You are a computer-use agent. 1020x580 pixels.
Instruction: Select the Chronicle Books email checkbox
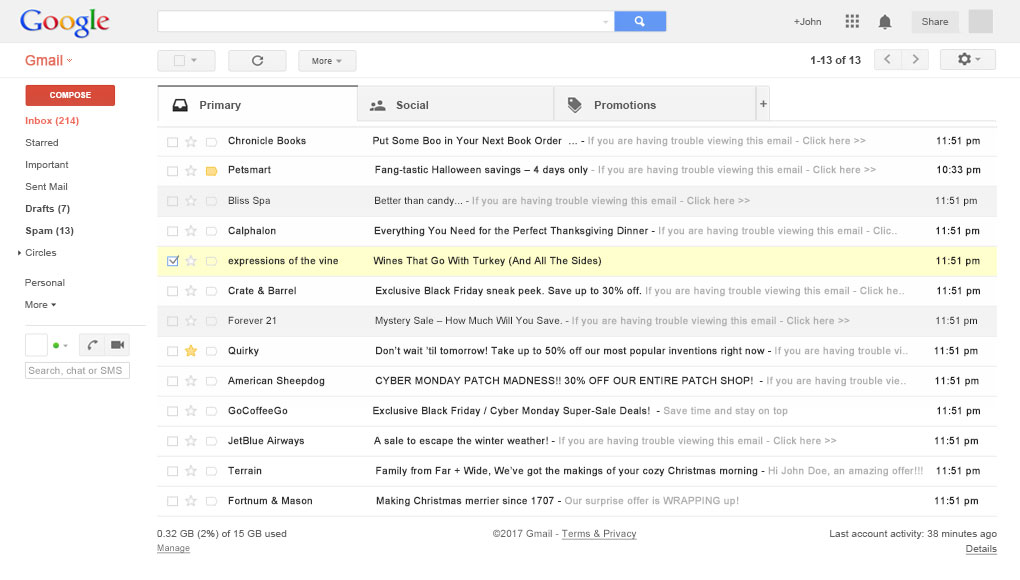[172, 142]
